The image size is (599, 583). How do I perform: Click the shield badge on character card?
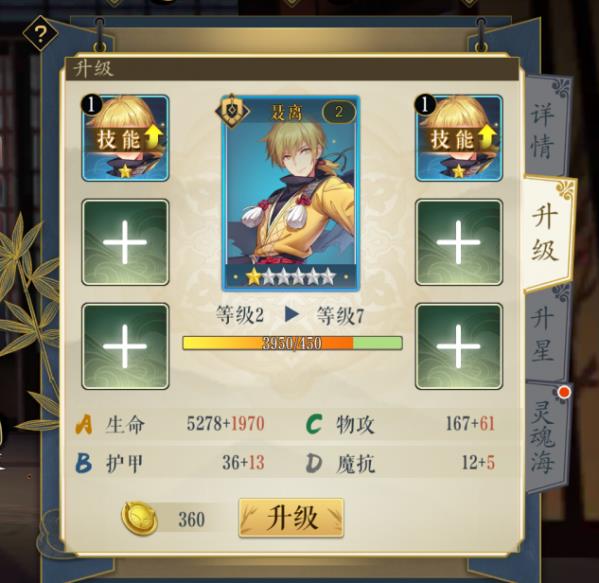[x=232, y=111]
